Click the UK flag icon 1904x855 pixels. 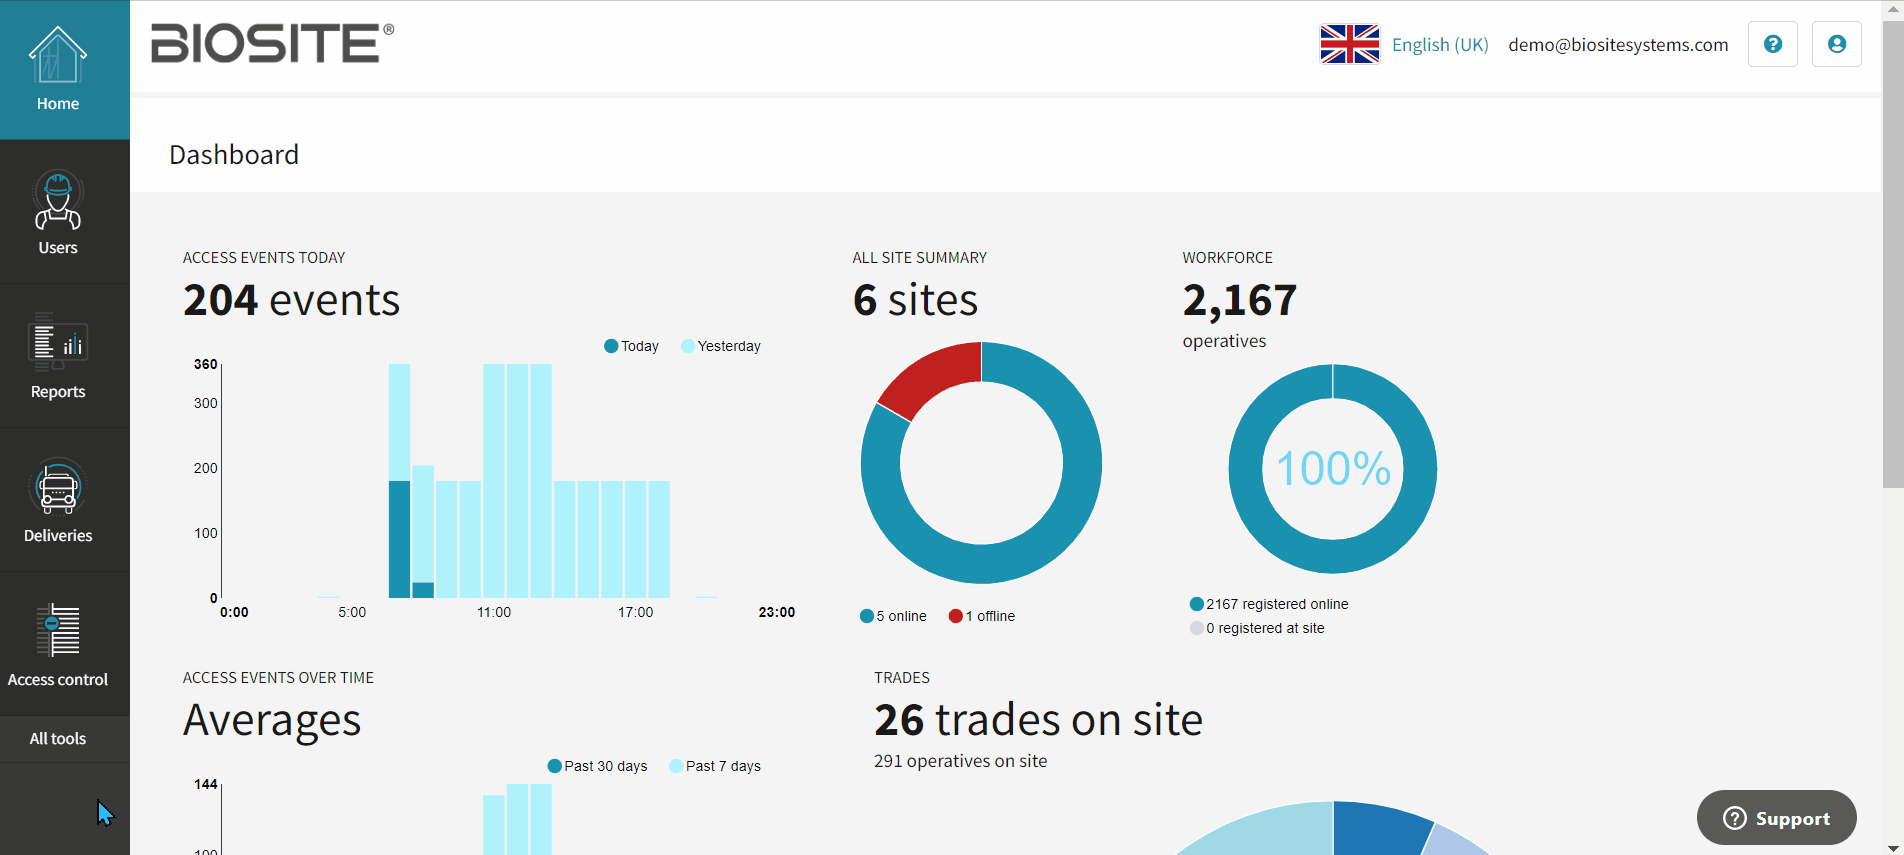tap(1349, 44)
